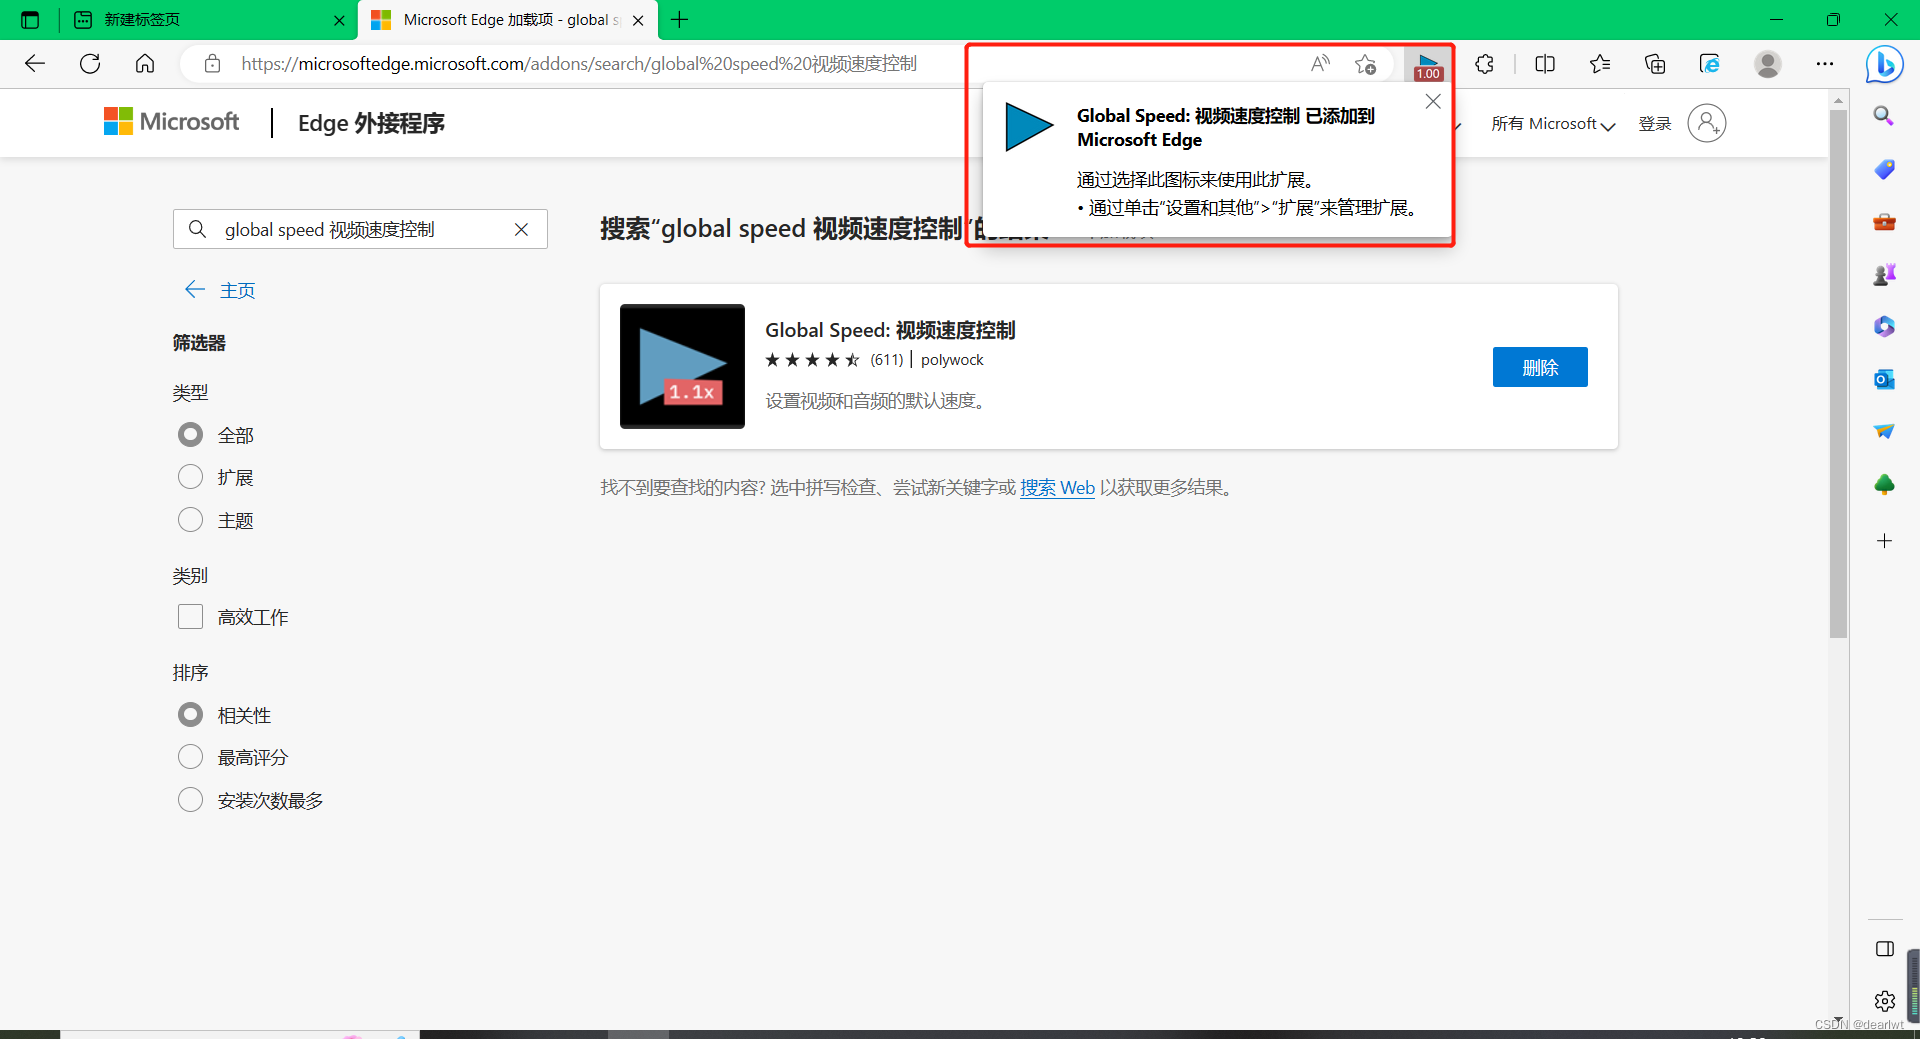
Task: Open Bing Copilot sidebar button
Action: pyautogui.click(x=1885, y=65)
